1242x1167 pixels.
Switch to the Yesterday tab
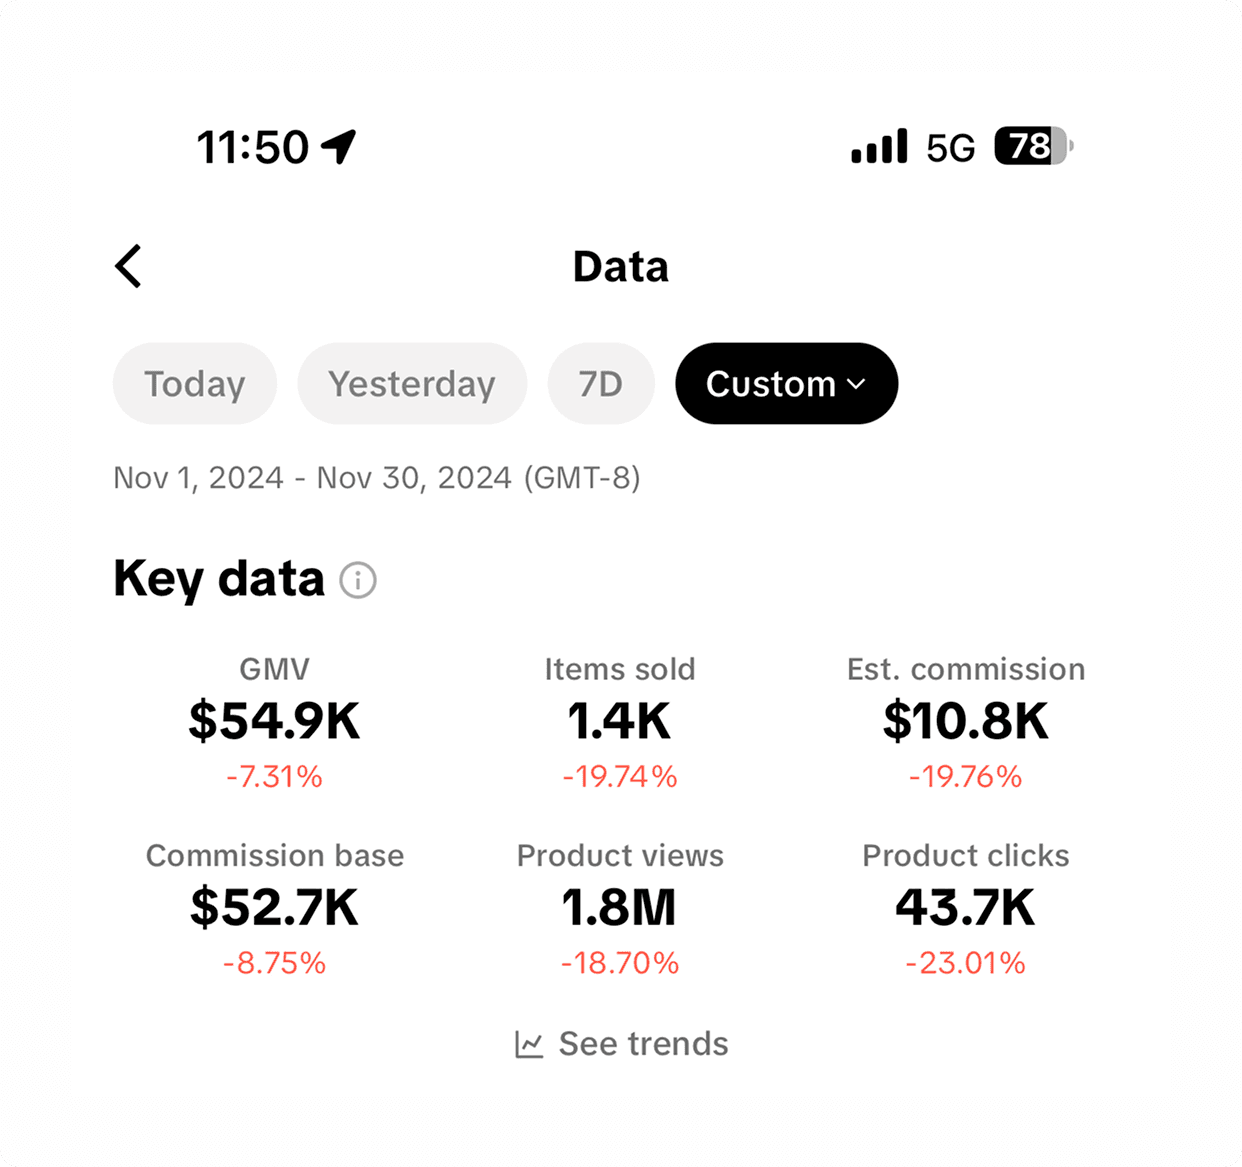(x=412, y=384)
